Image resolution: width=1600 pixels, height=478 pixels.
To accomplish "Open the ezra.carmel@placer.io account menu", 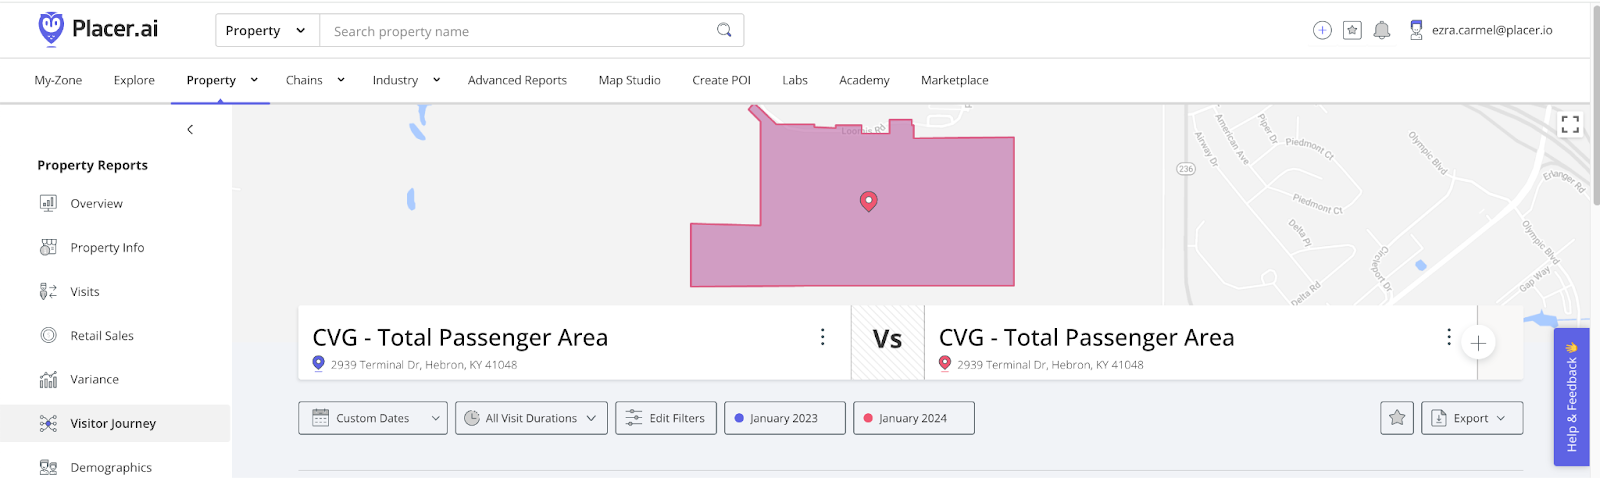I will (1481, 30).
